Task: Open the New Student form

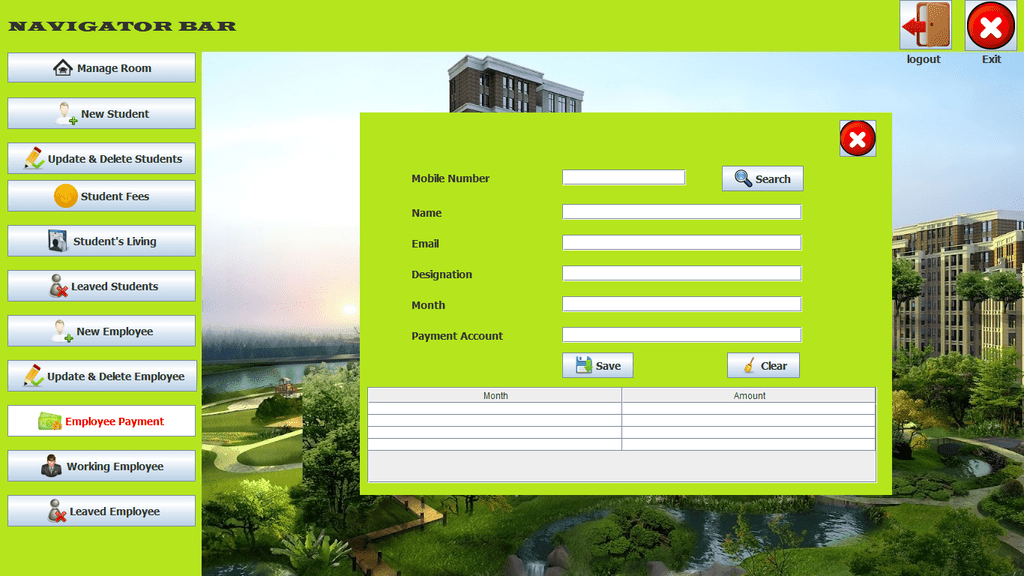Action: pos(101,114)
